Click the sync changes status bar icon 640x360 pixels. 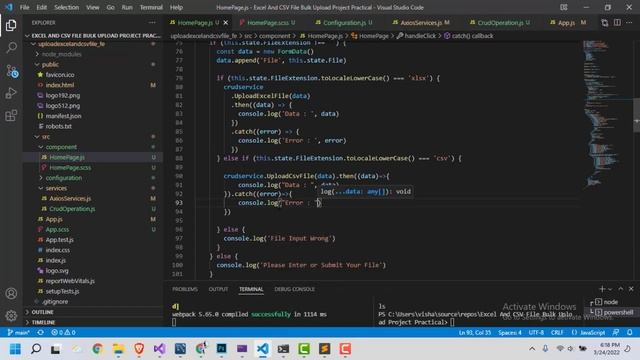pyautogui.click(x=40, y=332)
